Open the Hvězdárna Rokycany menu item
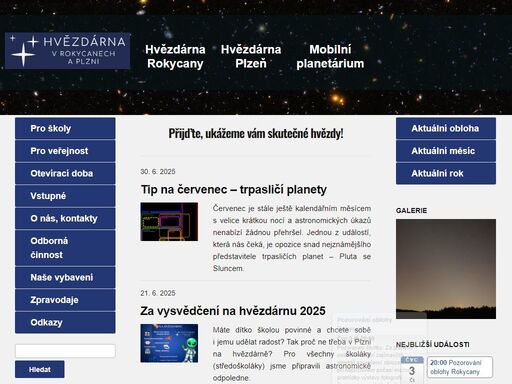 point(175,56)
